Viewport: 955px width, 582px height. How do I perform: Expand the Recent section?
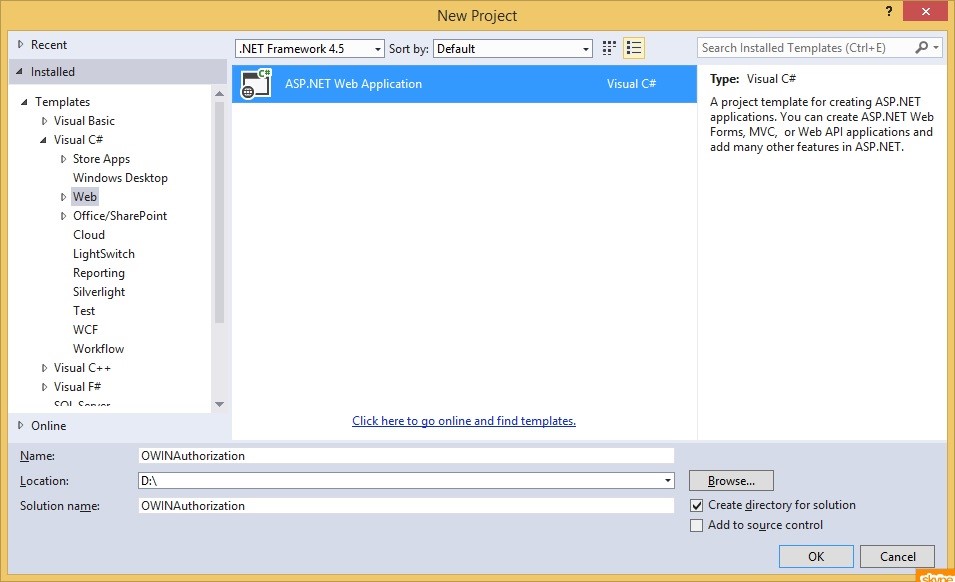[x=20, y=44]
